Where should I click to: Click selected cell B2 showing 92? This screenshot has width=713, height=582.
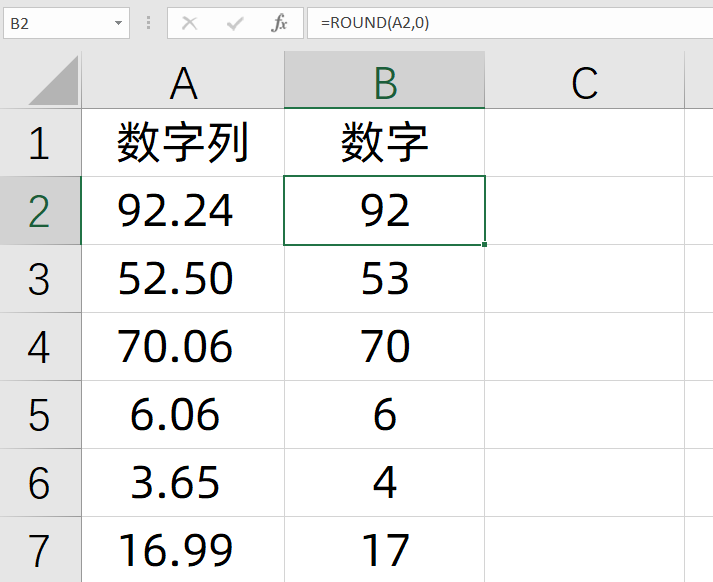(385, 211)
